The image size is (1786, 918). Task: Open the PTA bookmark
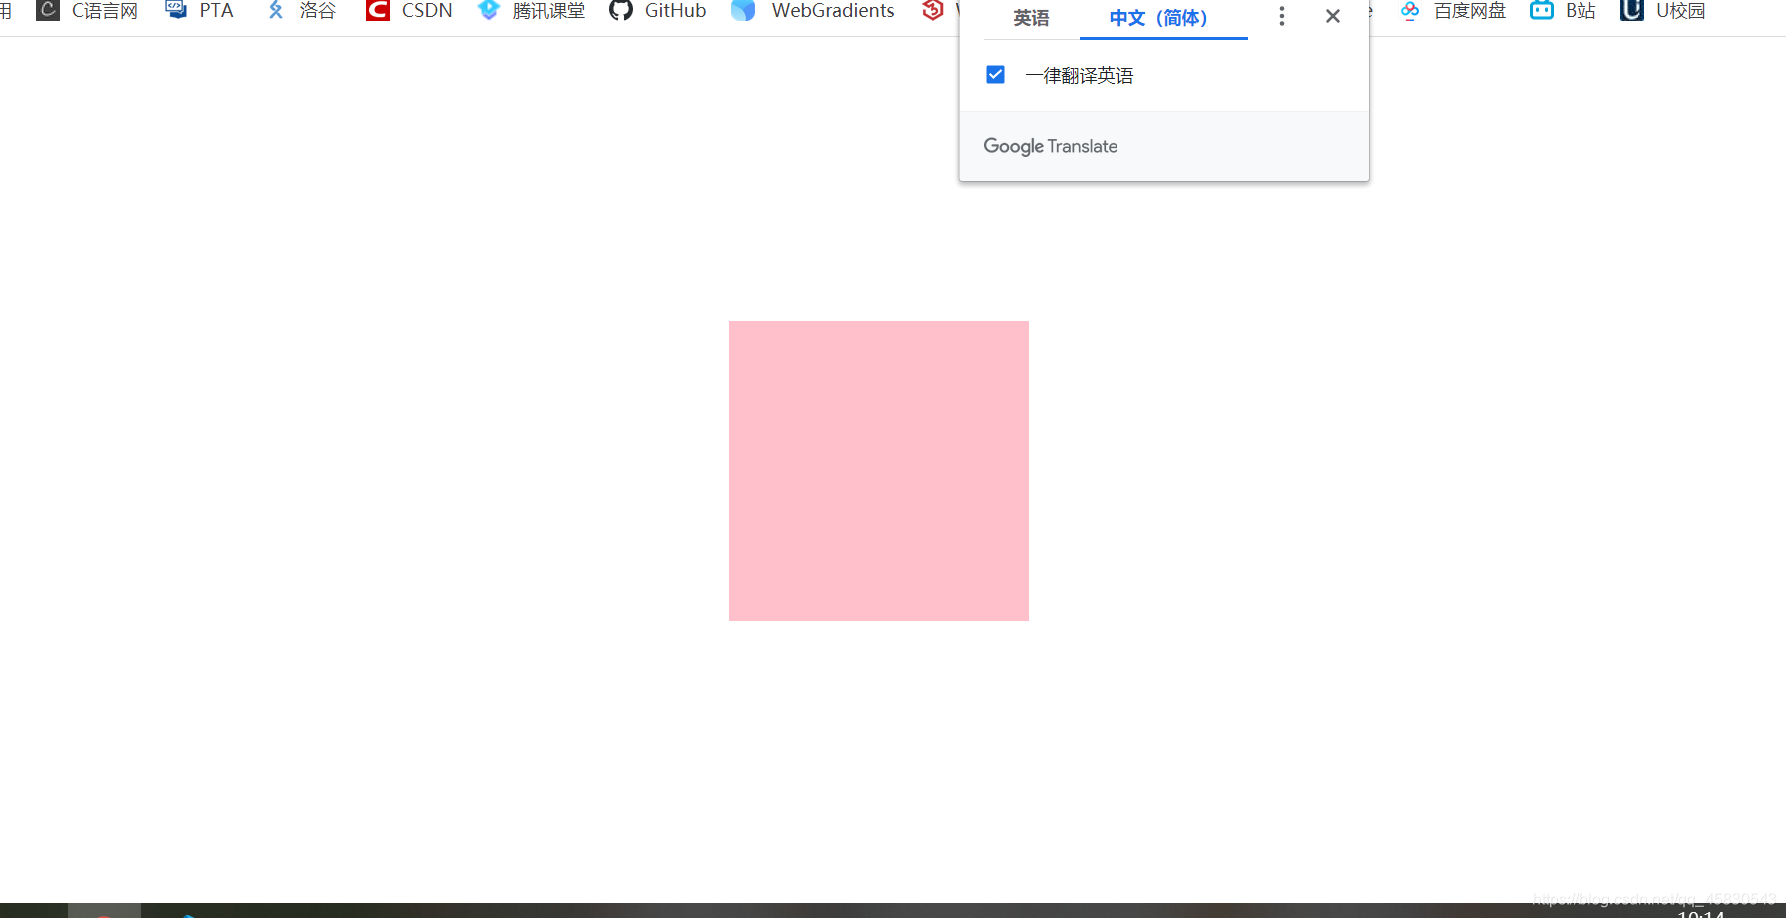click(x=199, y=11)
